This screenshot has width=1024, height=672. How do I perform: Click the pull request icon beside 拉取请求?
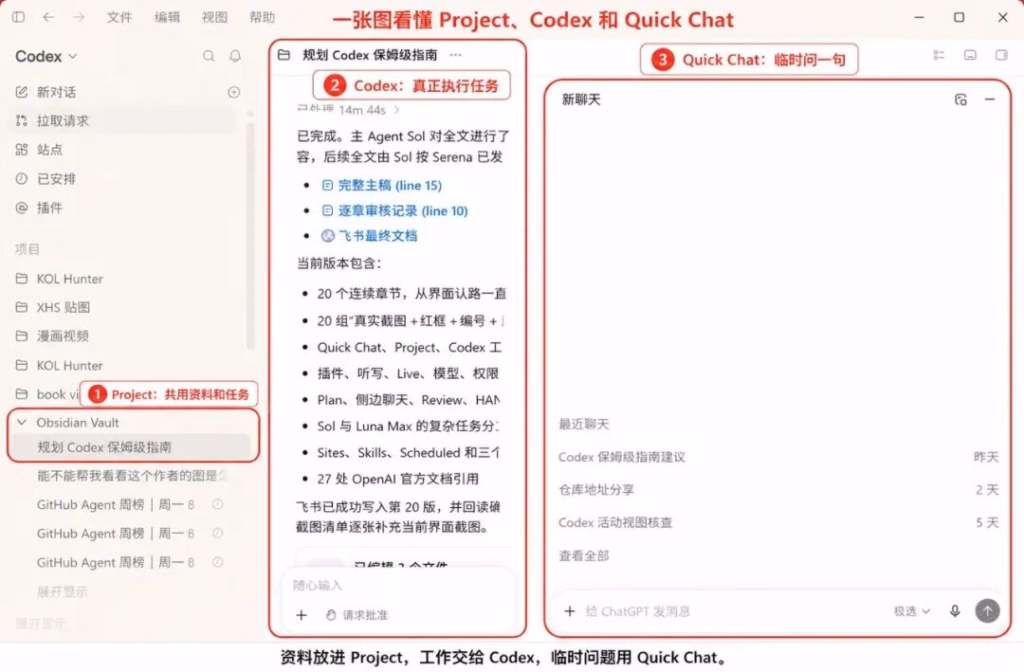coord(22,121)
